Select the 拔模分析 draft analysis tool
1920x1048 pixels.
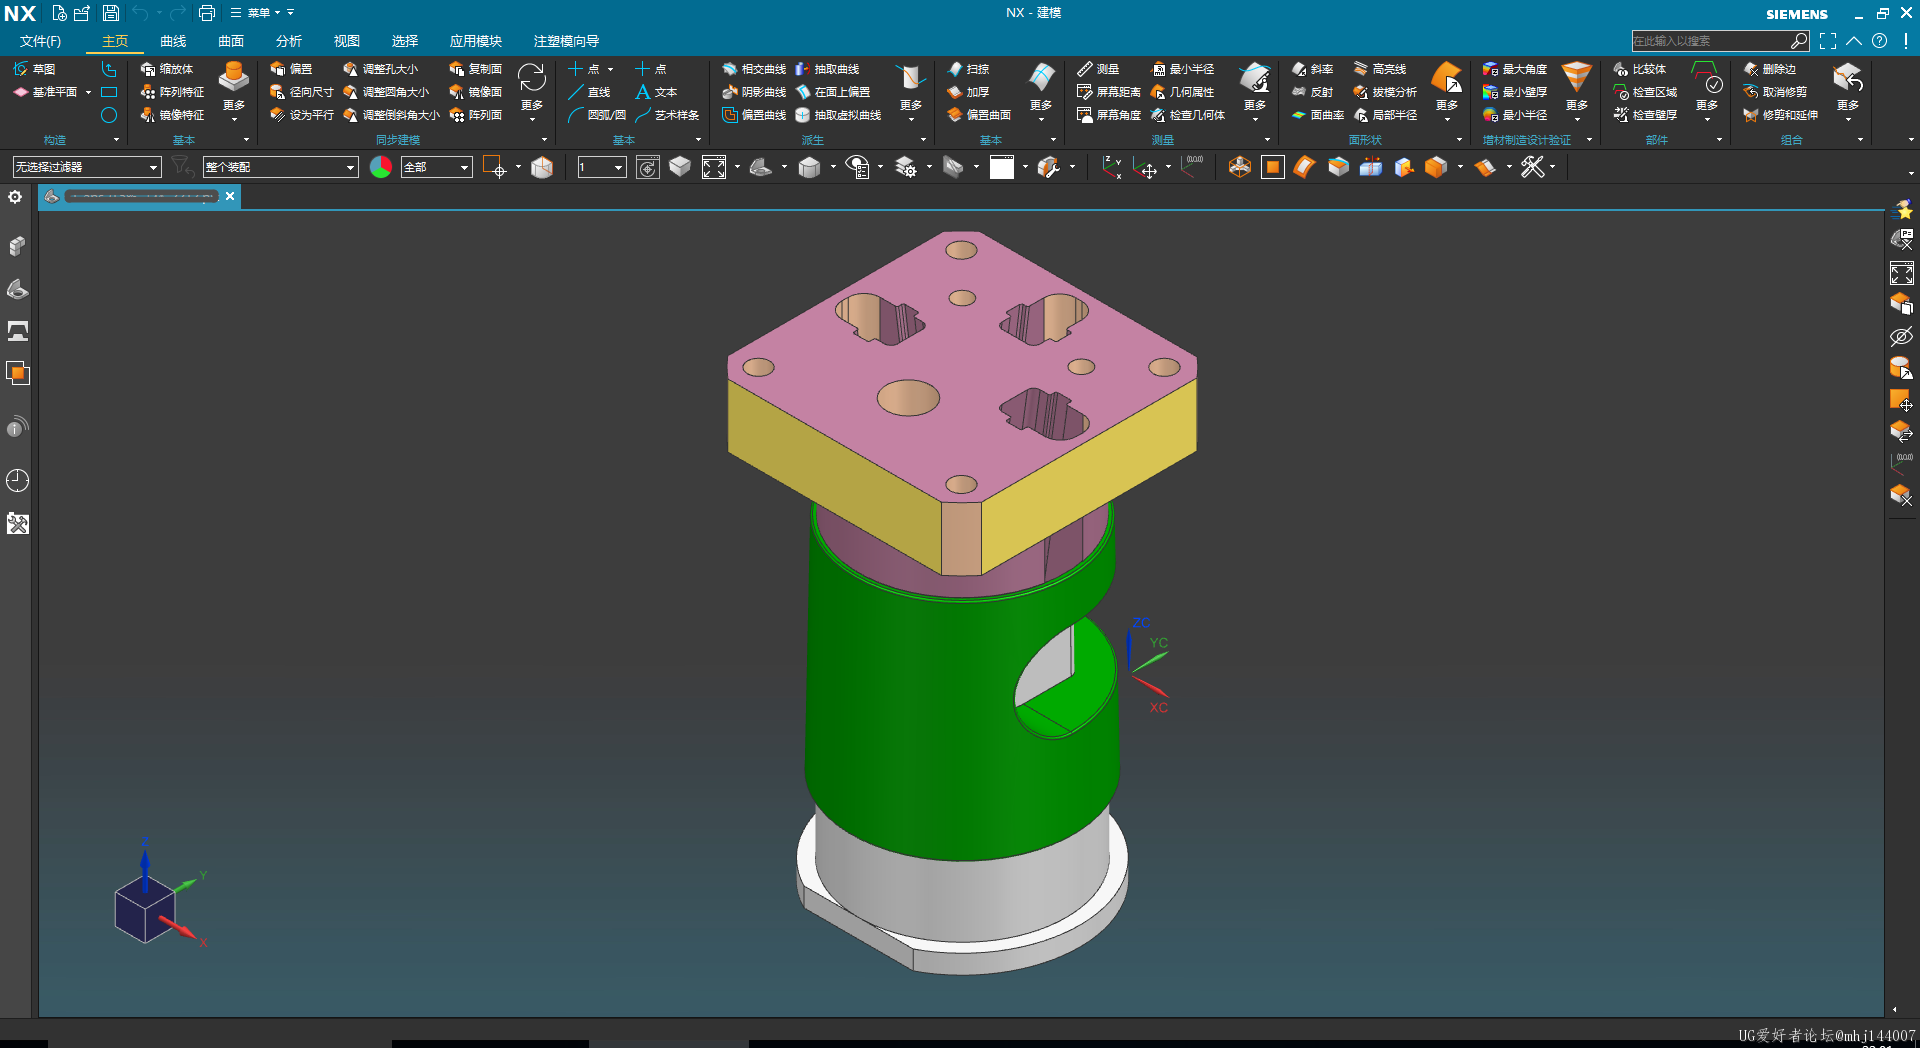[1385, 92]
